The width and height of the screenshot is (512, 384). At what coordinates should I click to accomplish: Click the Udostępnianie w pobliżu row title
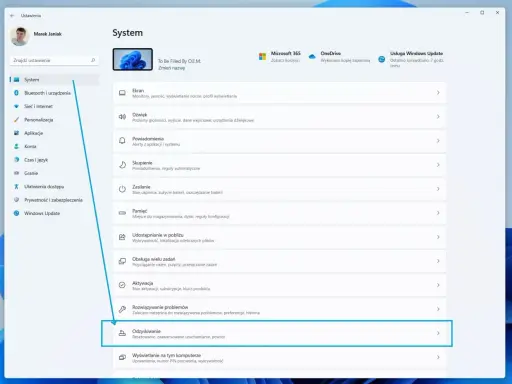158,235
